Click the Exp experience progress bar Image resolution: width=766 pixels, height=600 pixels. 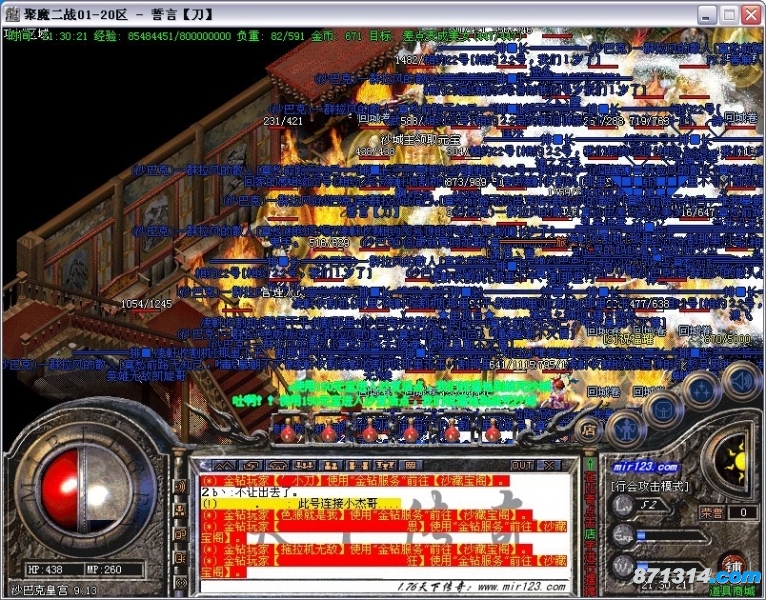coord(673,536)
